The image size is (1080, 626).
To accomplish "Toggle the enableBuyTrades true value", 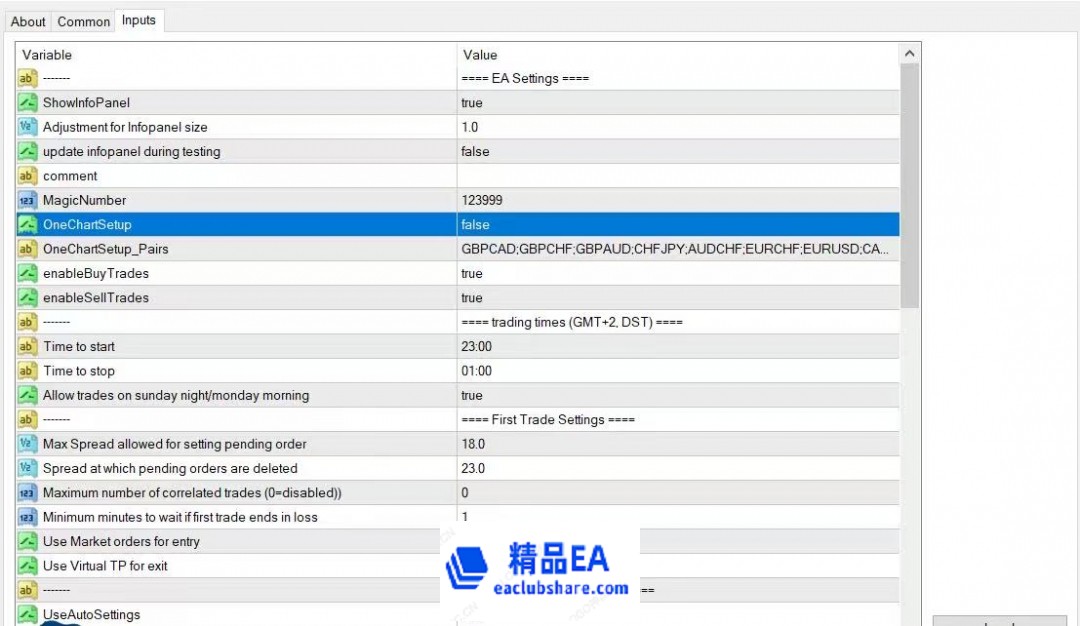I will click(x=677, y=273).
